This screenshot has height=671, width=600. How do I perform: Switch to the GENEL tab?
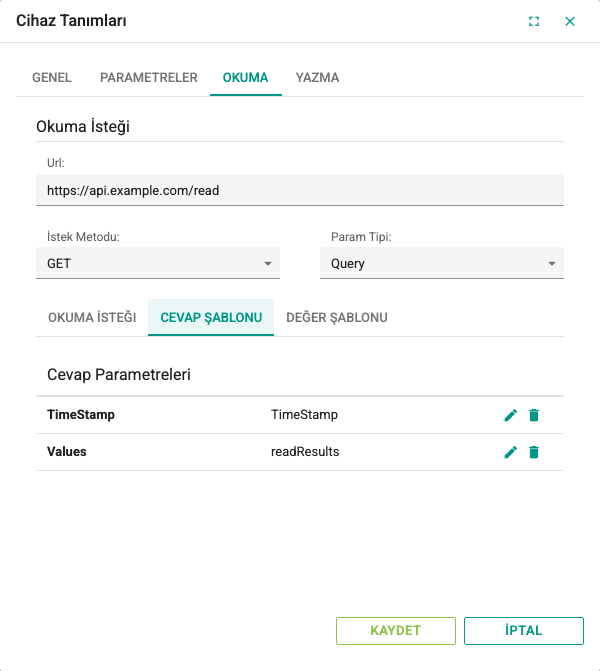pyautogui.click(x=52, y=77)
